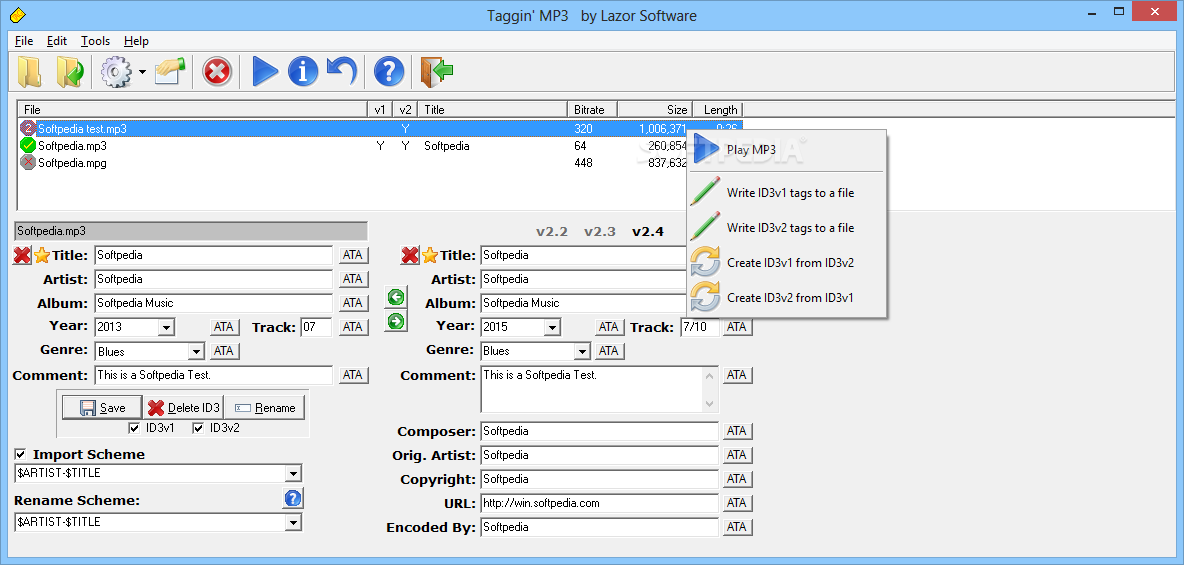Click the Save button
The width and height of the screenshot is (1184, 565).
tap(102, 407)
